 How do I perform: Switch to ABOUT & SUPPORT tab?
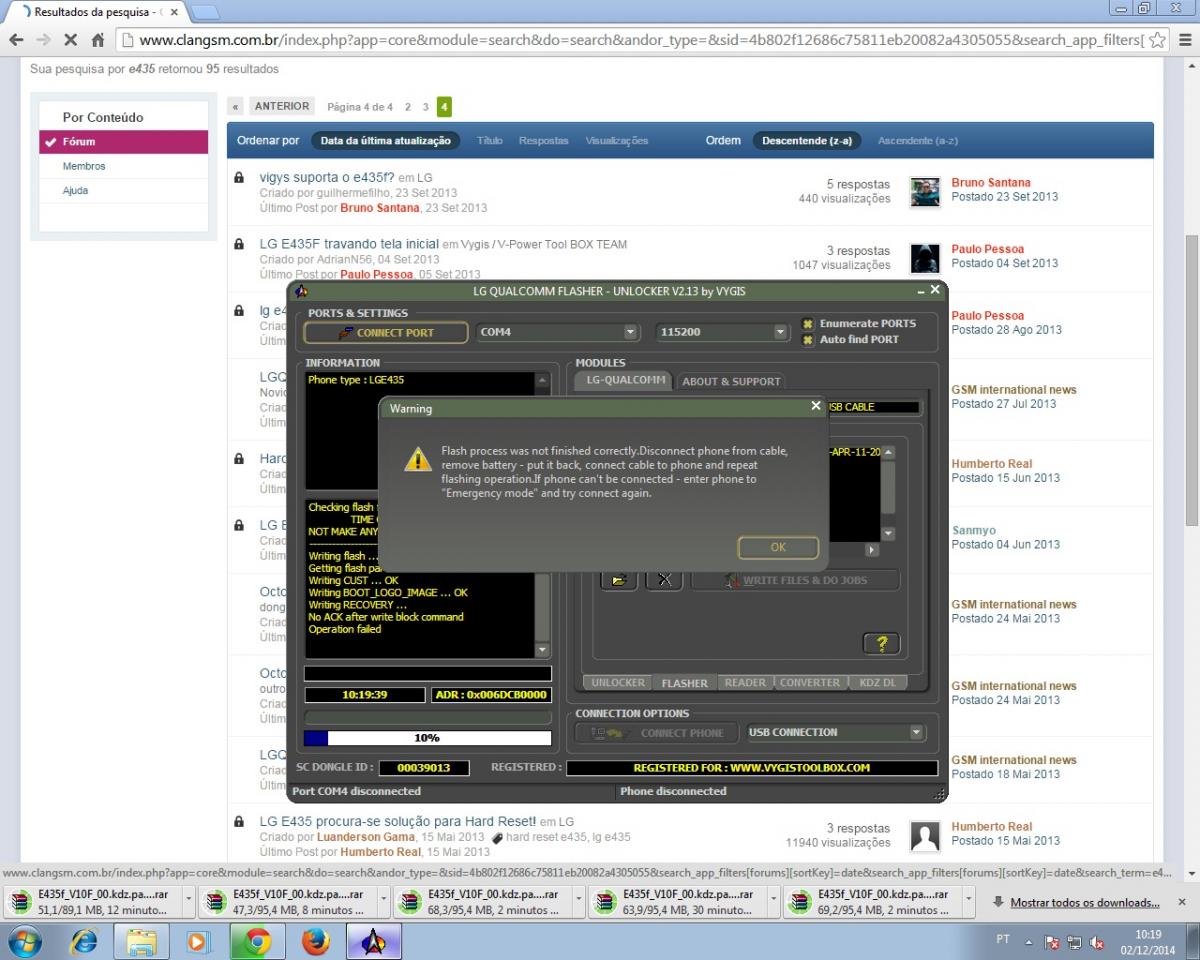point(730,381)
